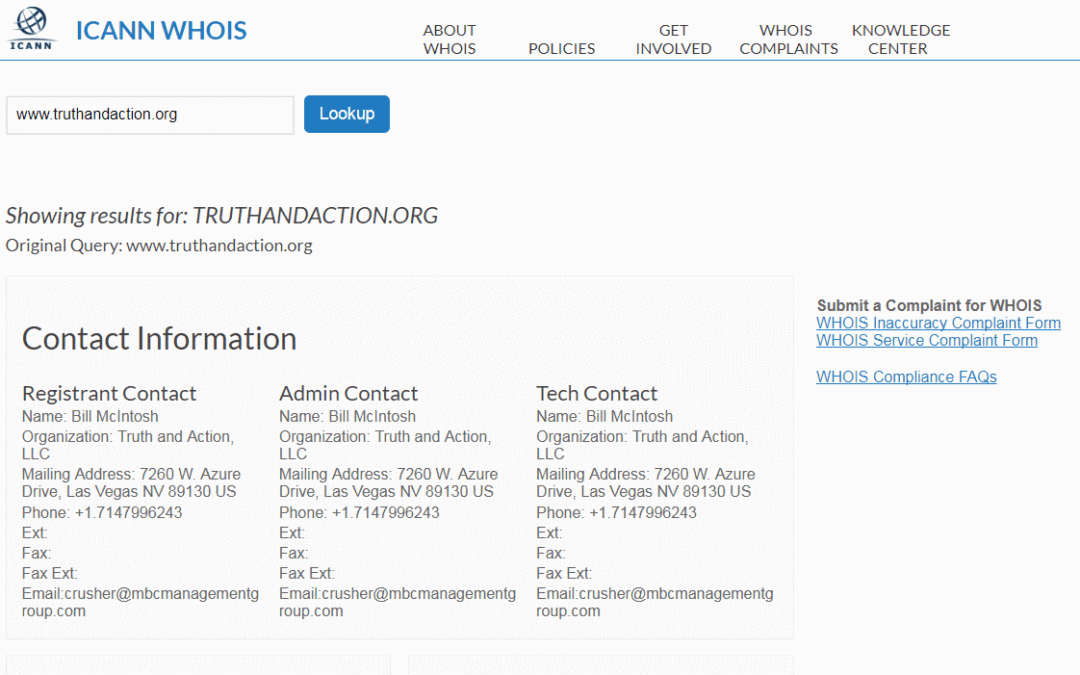
Task: Open WHOIS Inaccuracy Complaint Form link
Action: pyautogui.click(x=938, y=323)
